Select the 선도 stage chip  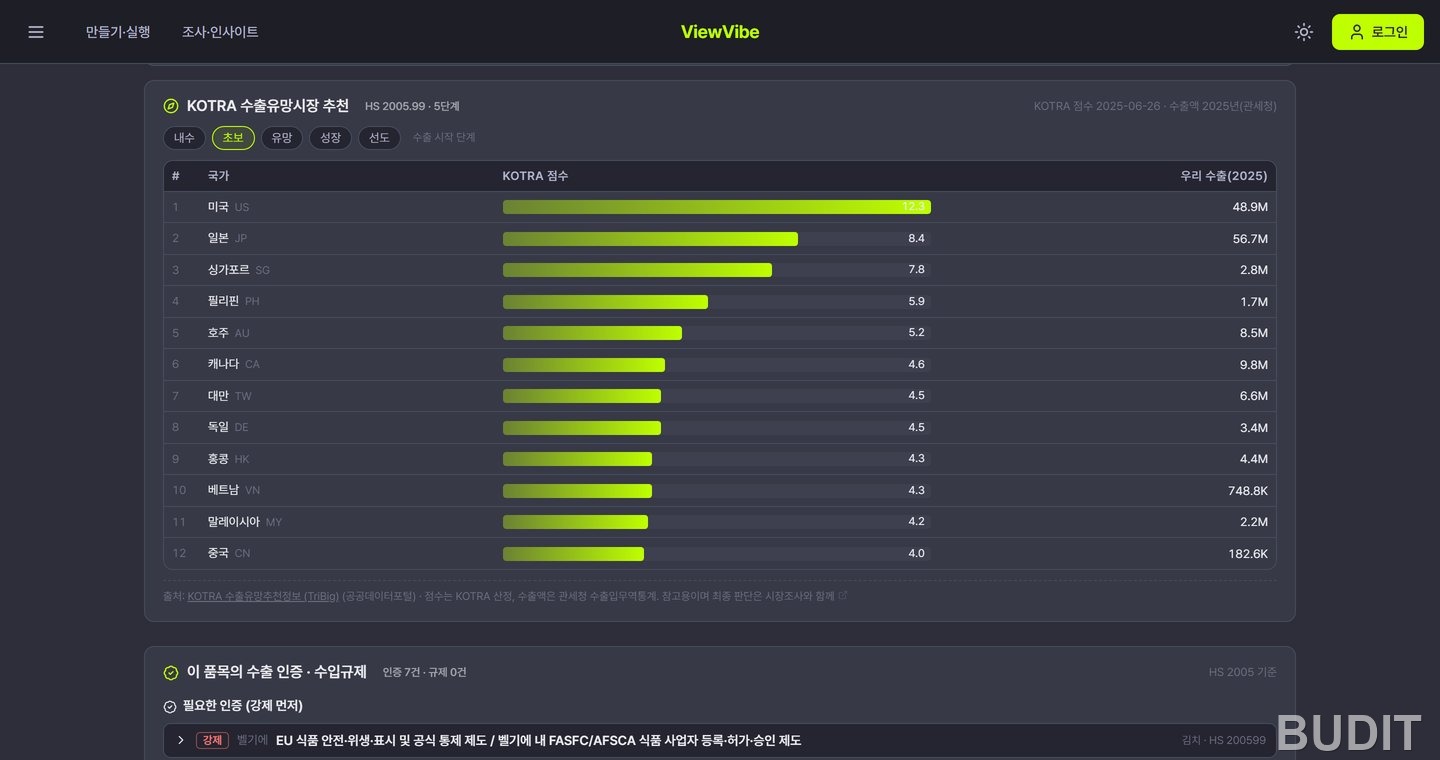[x=379, y=138]
